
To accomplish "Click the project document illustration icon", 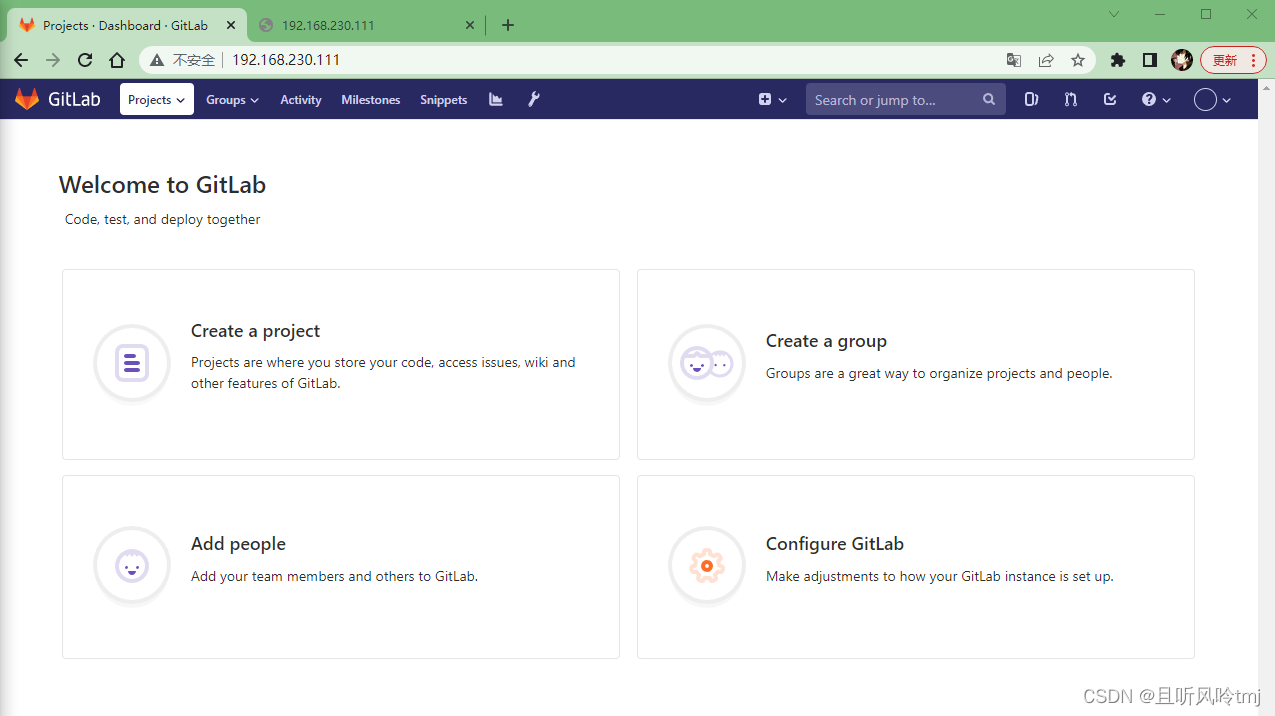I will (x=132, y=363).
